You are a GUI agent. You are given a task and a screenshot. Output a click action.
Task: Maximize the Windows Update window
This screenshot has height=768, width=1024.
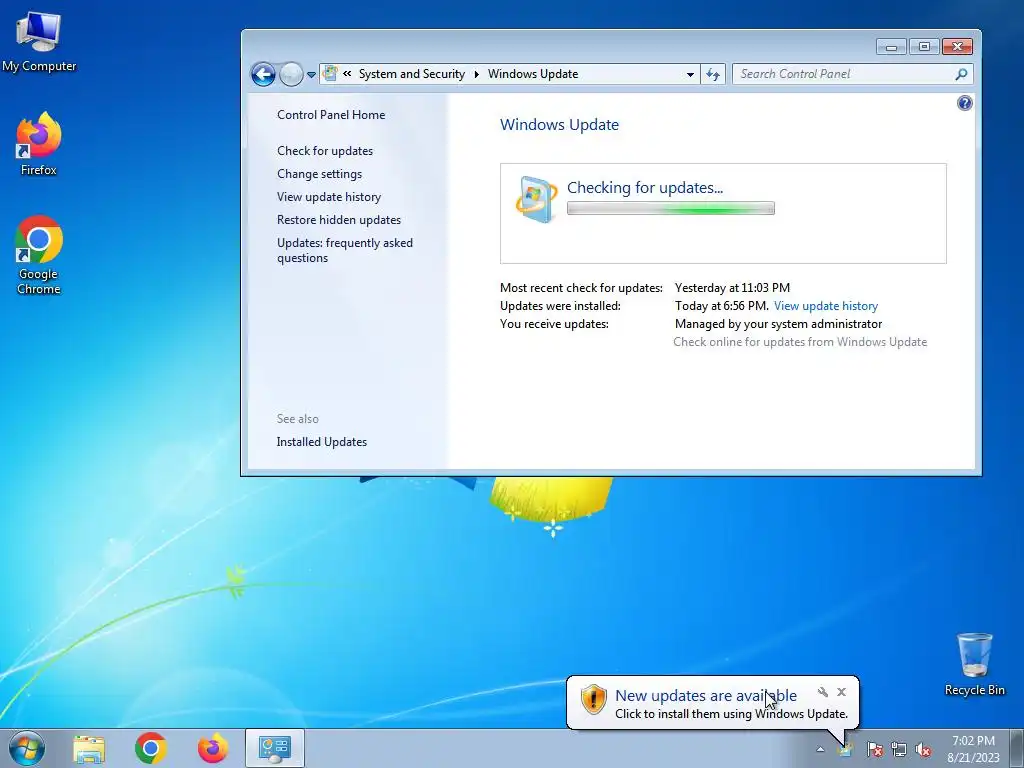point(923,47)
